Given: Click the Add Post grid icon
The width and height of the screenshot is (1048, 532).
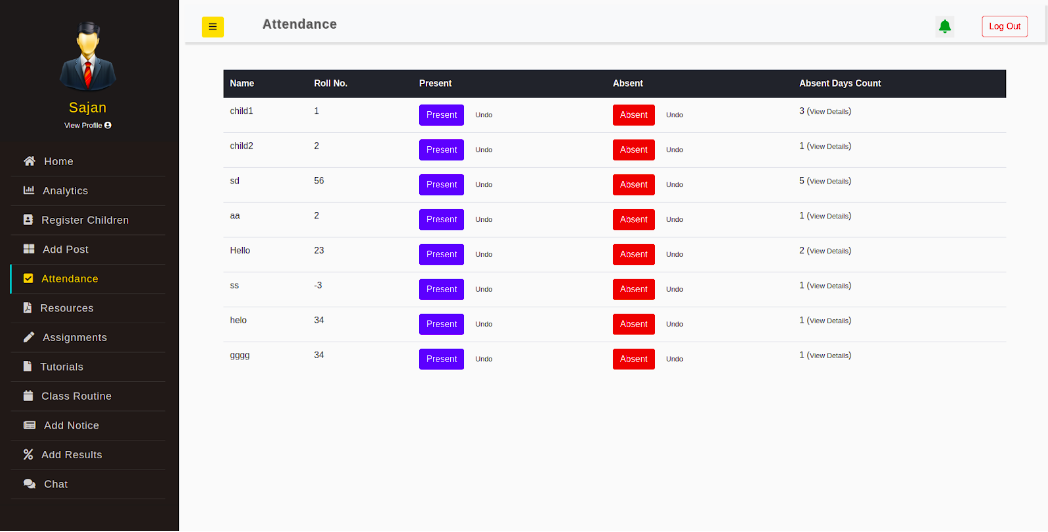Looking at the screenshot, I should 29,249.
